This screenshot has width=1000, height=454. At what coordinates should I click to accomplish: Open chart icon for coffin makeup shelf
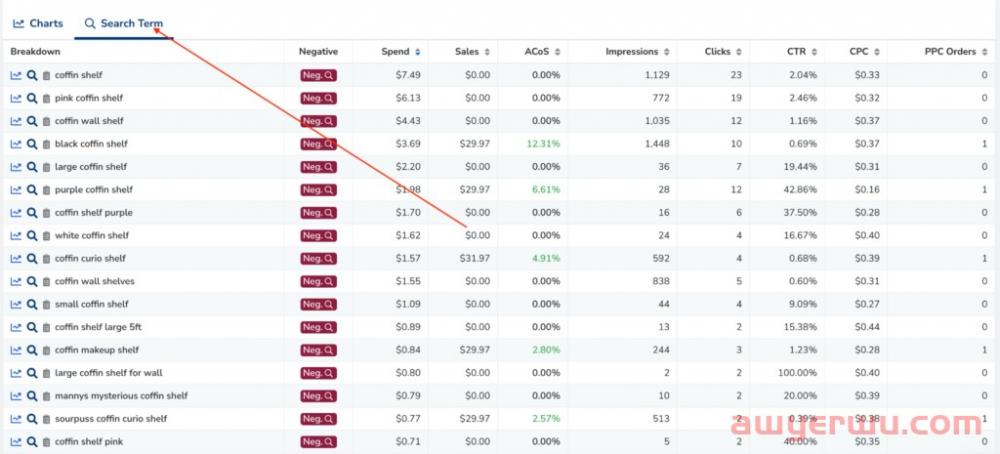pyautogui.click(x=16, y=350)
